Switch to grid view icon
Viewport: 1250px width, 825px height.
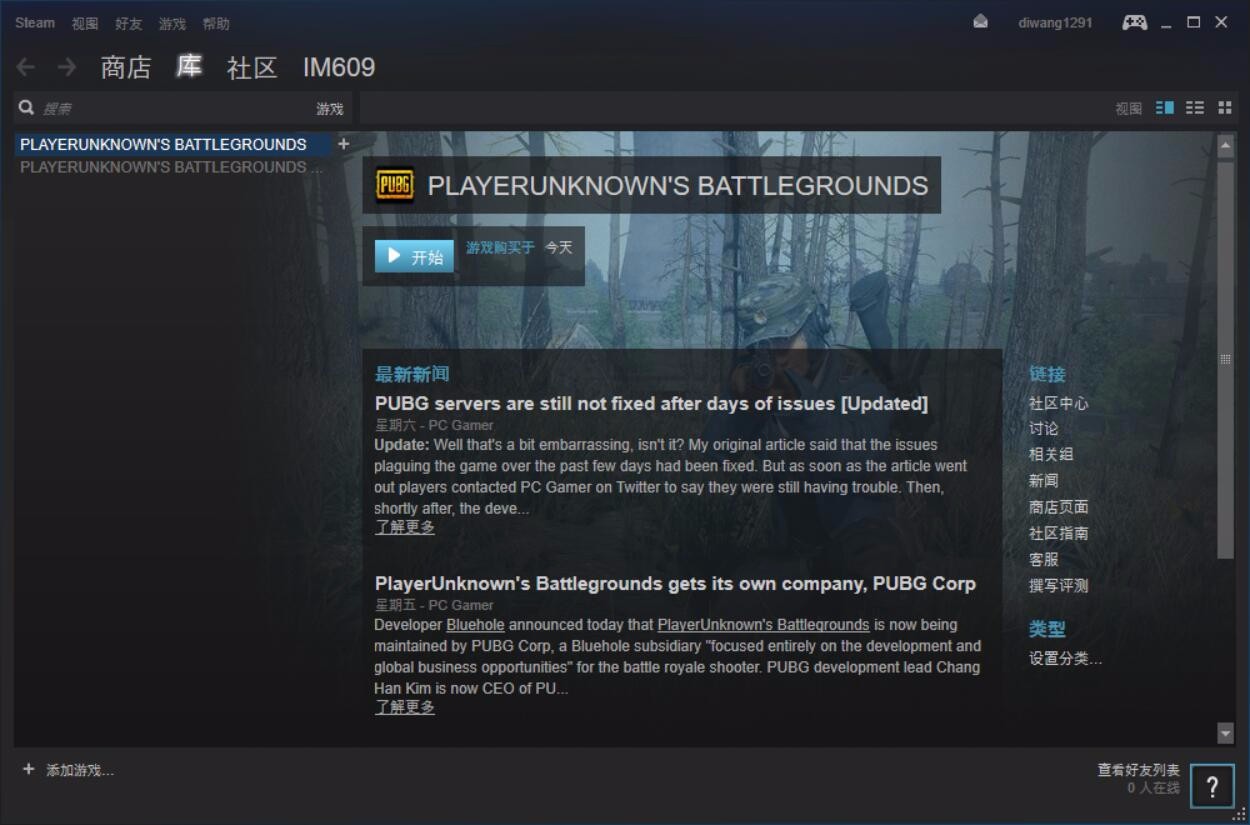tap(1224, 108)
